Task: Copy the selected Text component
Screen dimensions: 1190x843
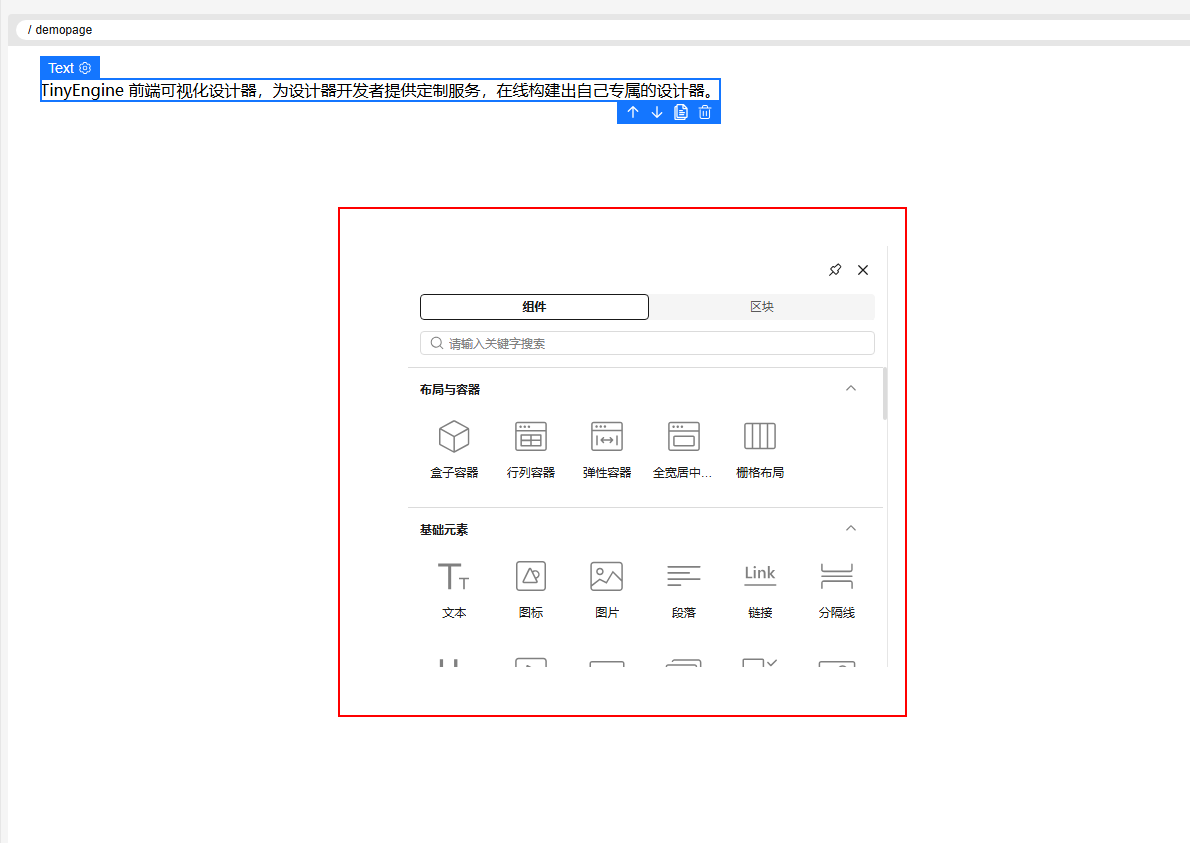Action: click(x=680, y=112)
